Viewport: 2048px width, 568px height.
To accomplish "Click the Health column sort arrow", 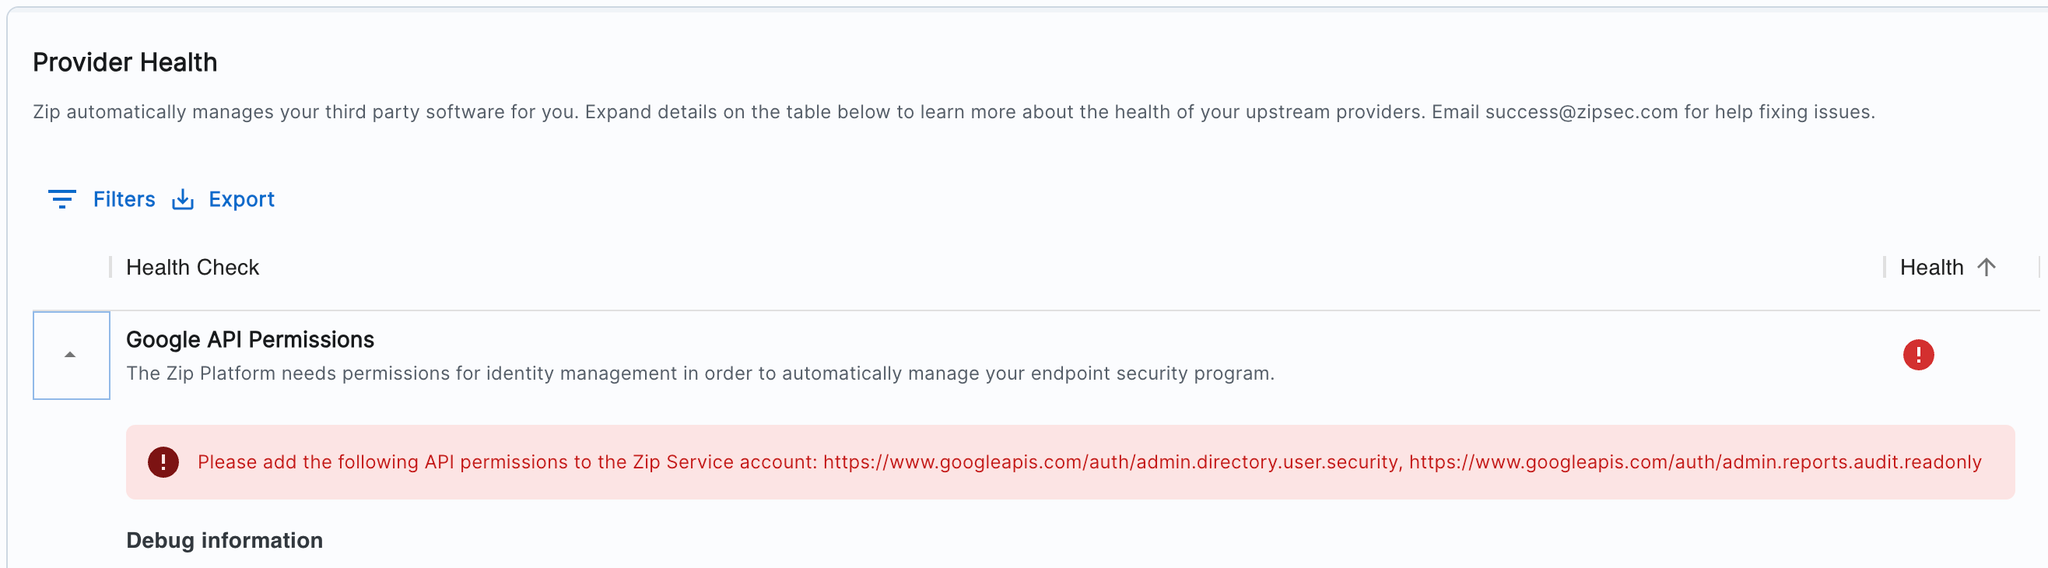I will (x=1987, y=267).
